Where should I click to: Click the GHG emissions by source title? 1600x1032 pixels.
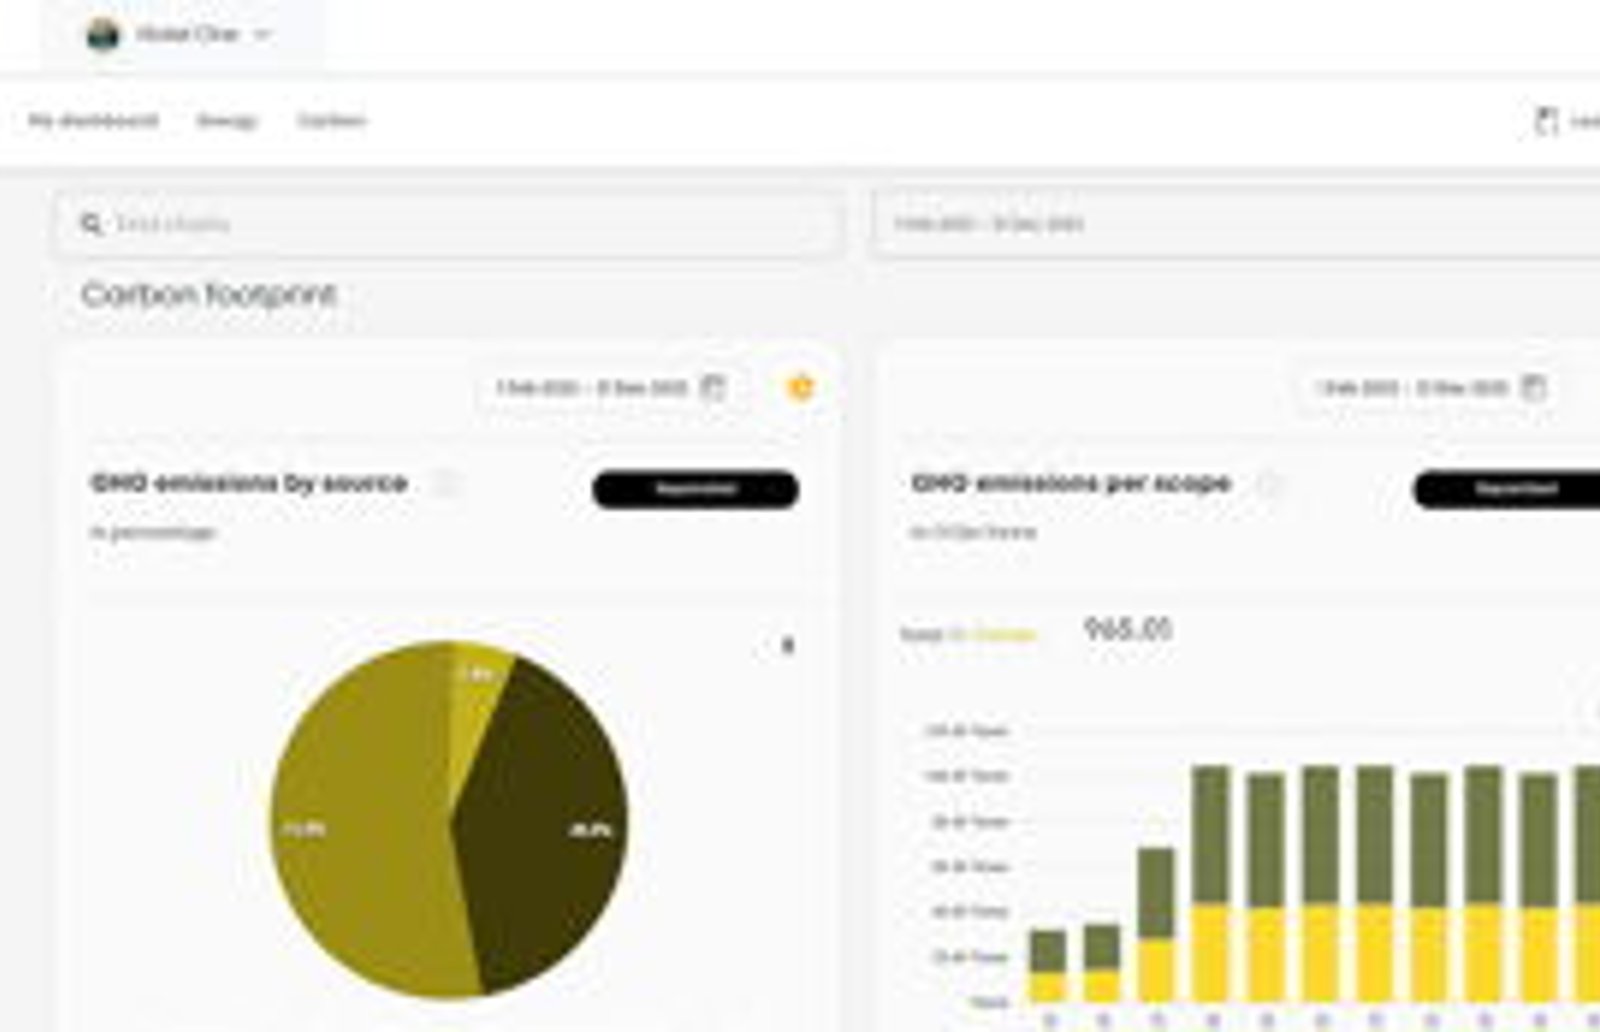pyautogui.click(x=249, y=483)
